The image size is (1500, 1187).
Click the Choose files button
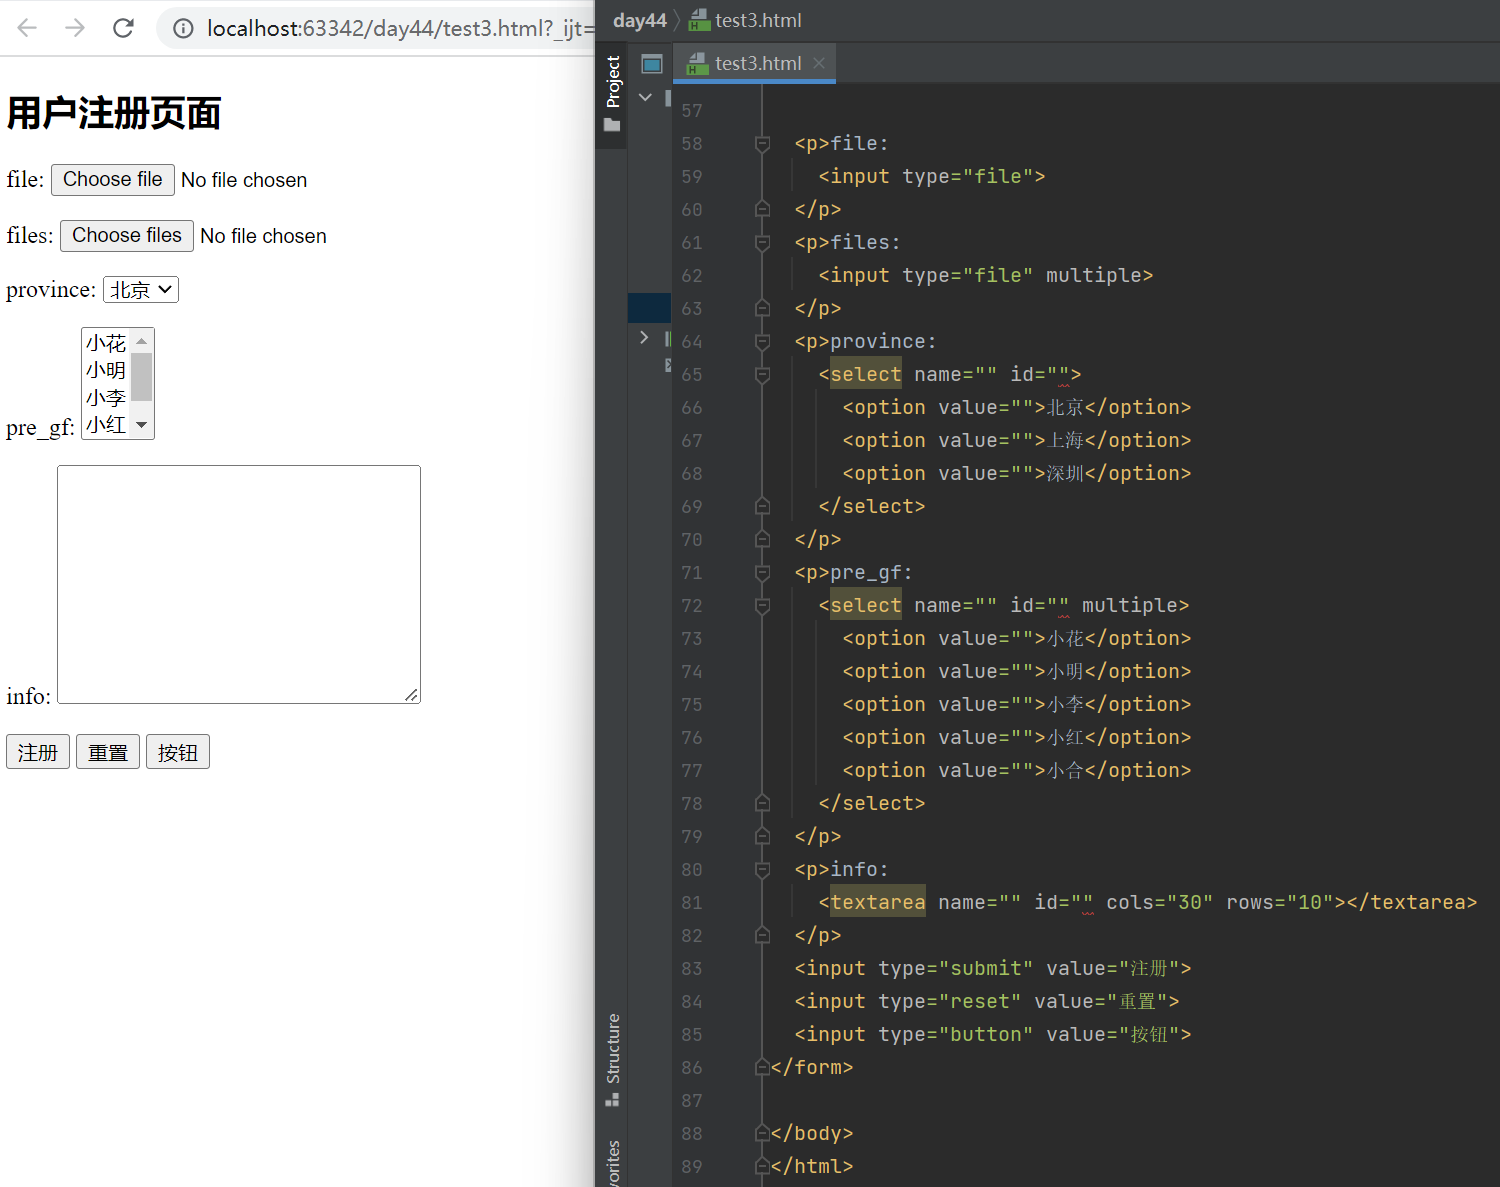tap(127, 236)
